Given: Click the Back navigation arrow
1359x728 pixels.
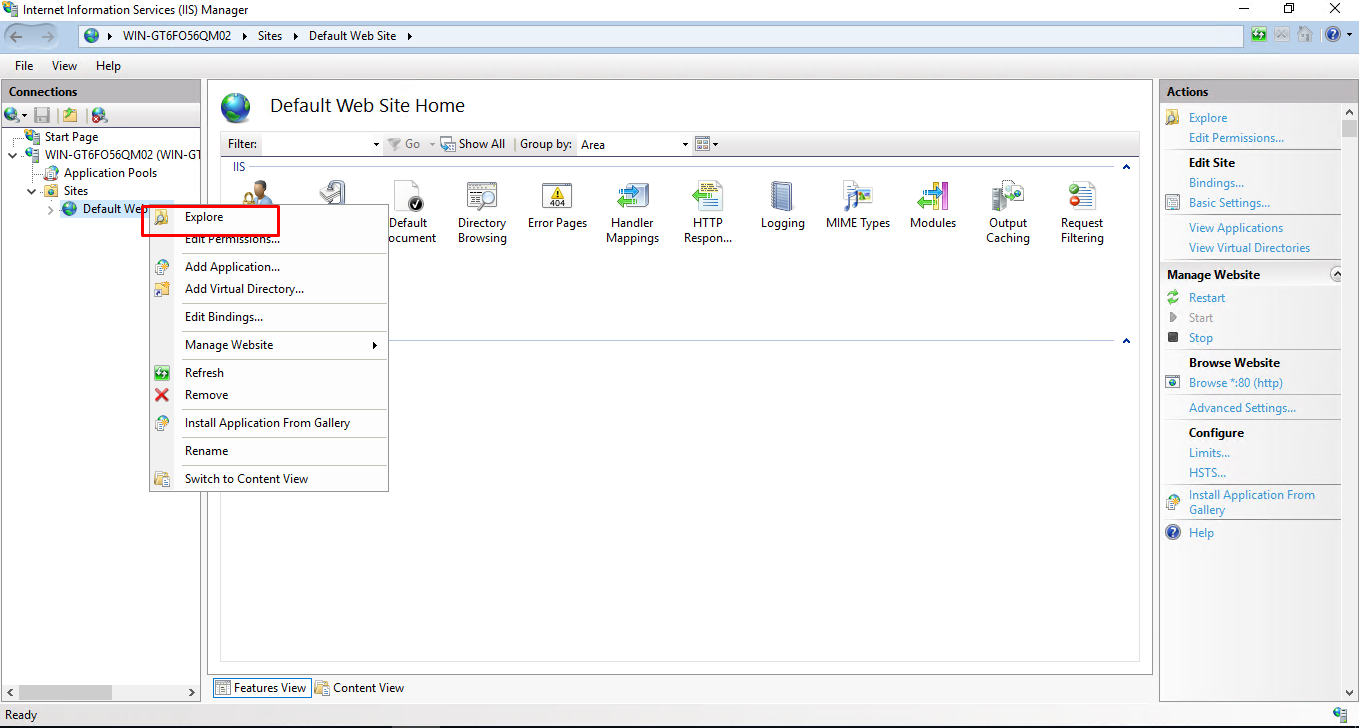Looking at the screenshot, I should (x=17, y=36).
